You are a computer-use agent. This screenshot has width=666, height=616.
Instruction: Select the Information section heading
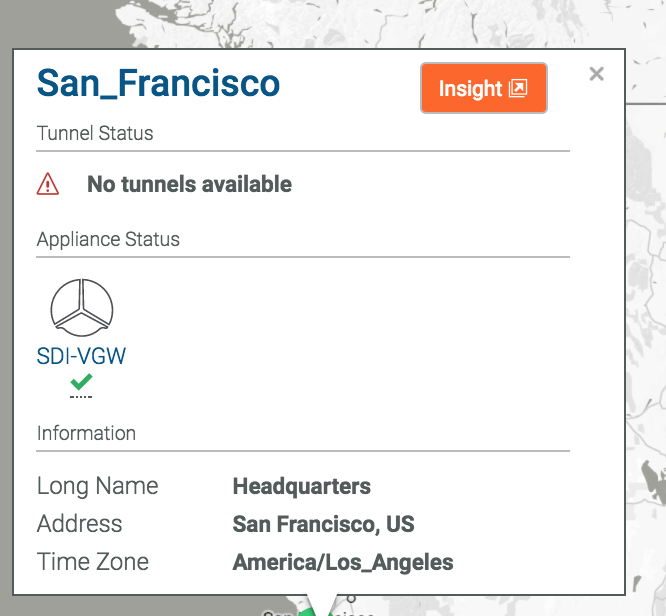coord(86,433)
